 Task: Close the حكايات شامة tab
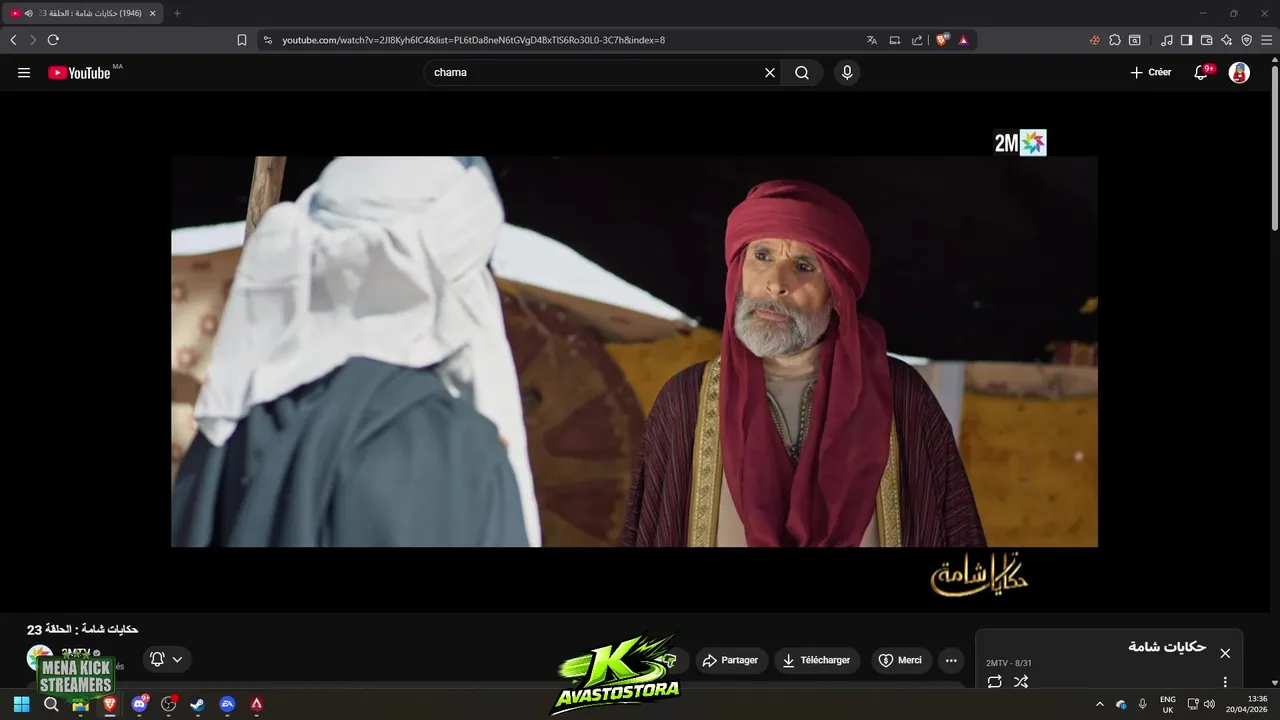coord(152,13)
